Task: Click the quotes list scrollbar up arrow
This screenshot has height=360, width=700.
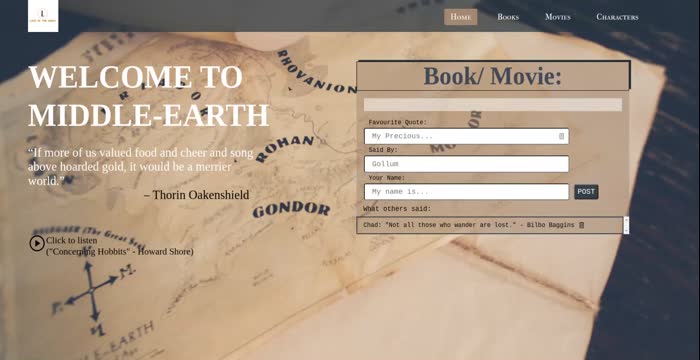Action: coord(626,220)
